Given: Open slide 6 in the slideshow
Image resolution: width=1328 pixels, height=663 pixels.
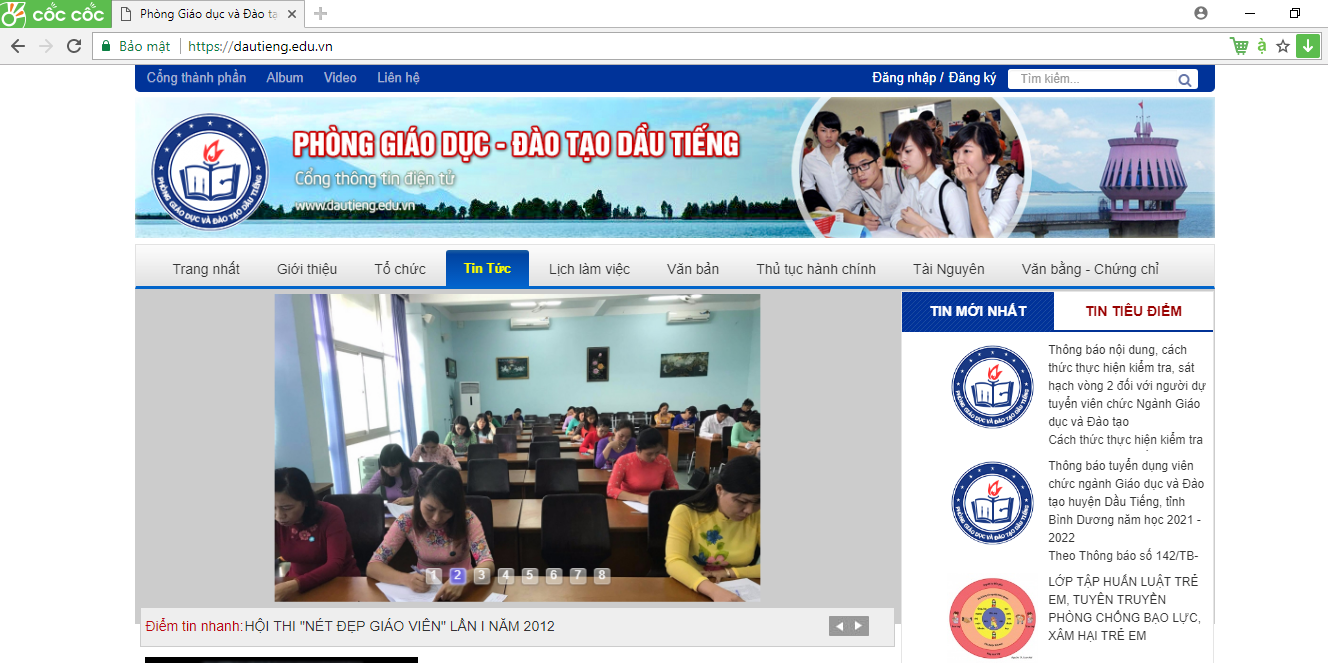Looking at the screenshot, I should click(x=553, y=575).
